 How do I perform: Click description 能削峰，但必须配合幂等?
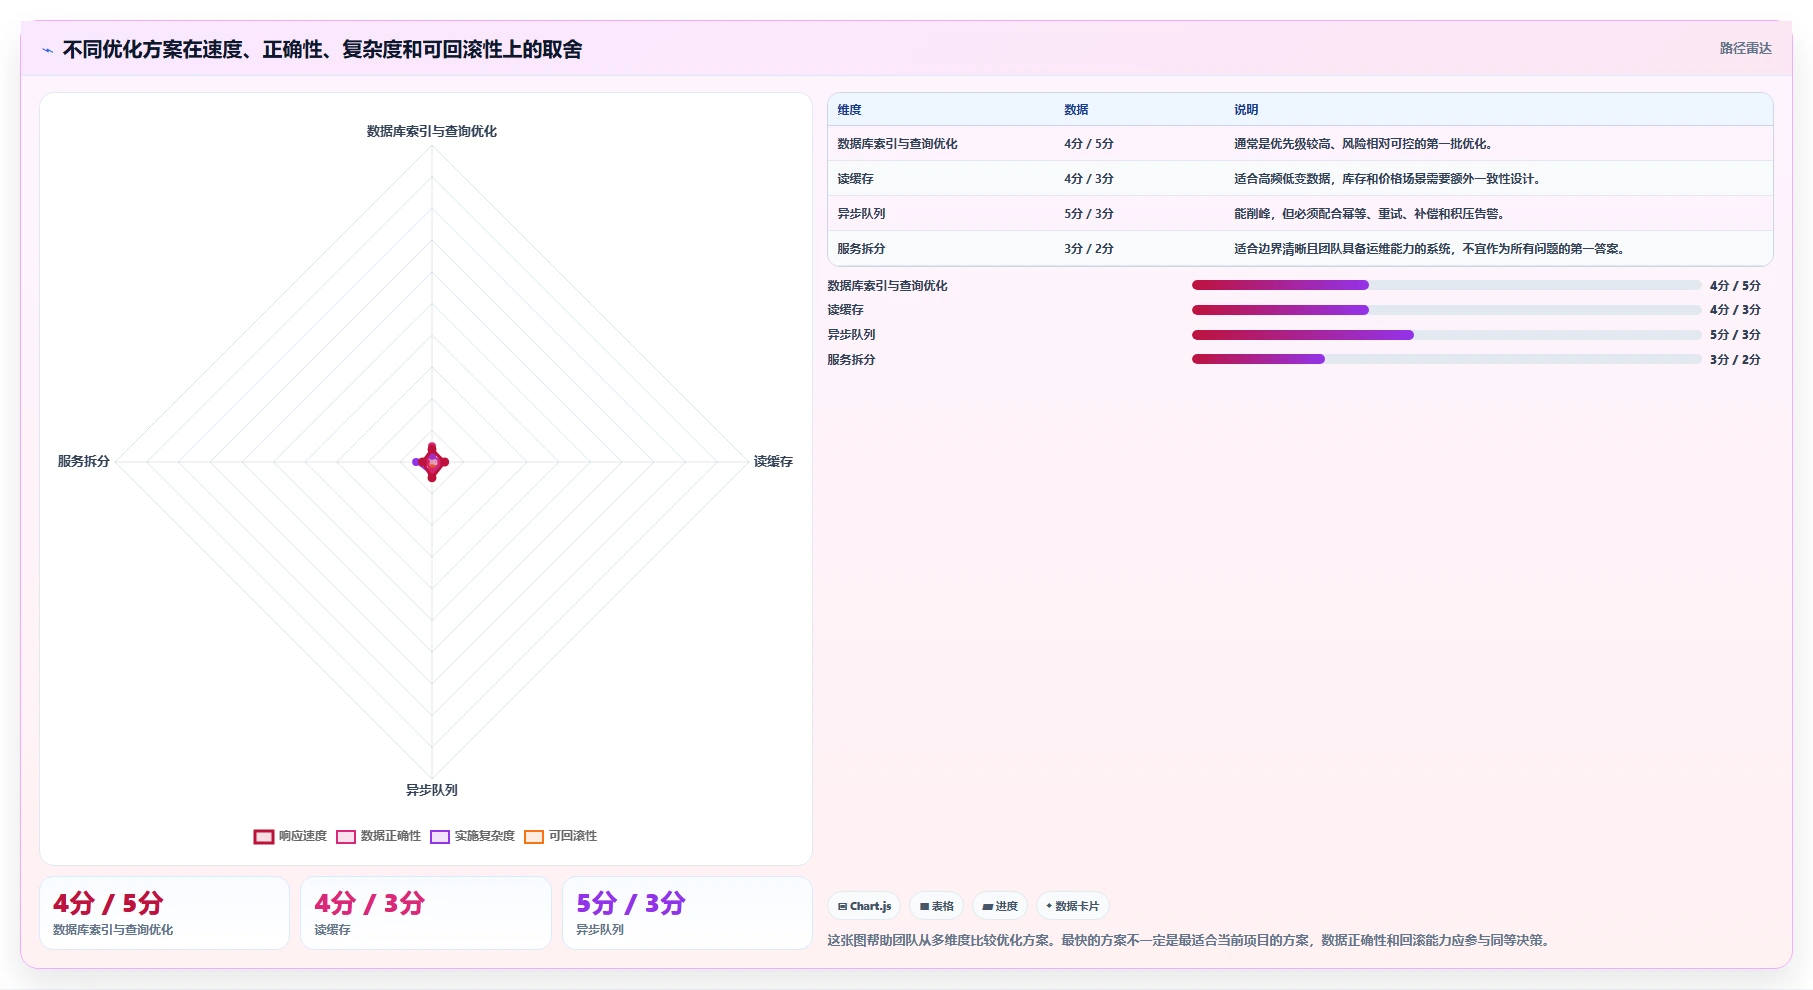pos(1369,214)
